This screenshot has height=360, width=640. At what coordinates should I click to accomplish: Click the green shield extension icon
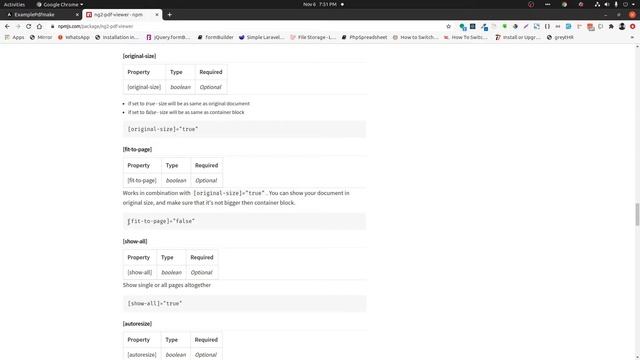[x=504, y=26]
